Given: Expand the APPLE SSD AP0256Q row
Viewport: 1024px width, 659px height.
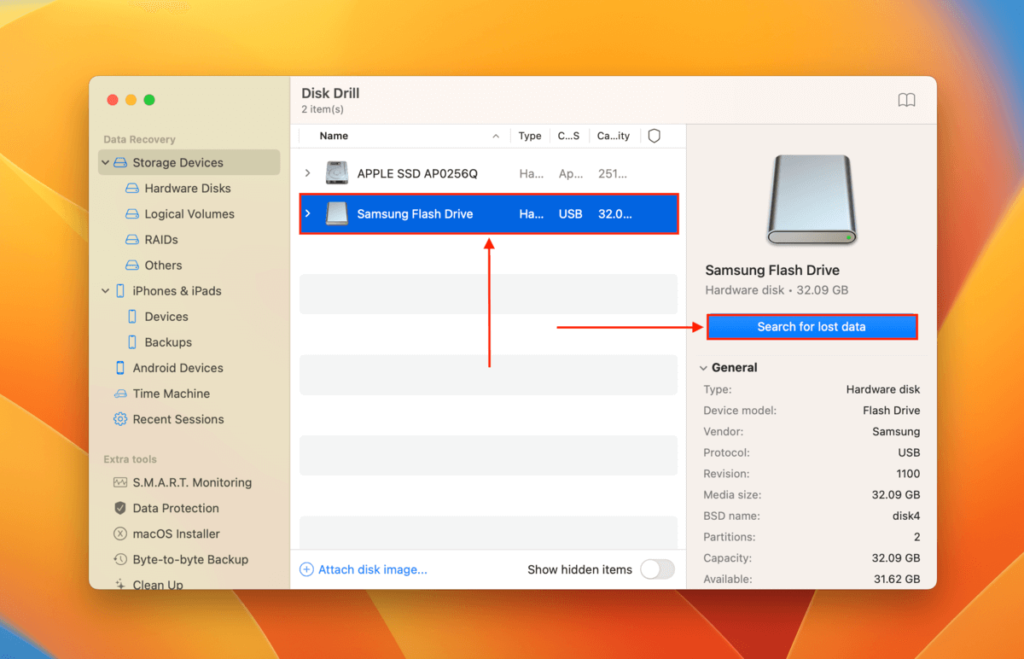Looking at the screenshot, I should tap(309, 173).
